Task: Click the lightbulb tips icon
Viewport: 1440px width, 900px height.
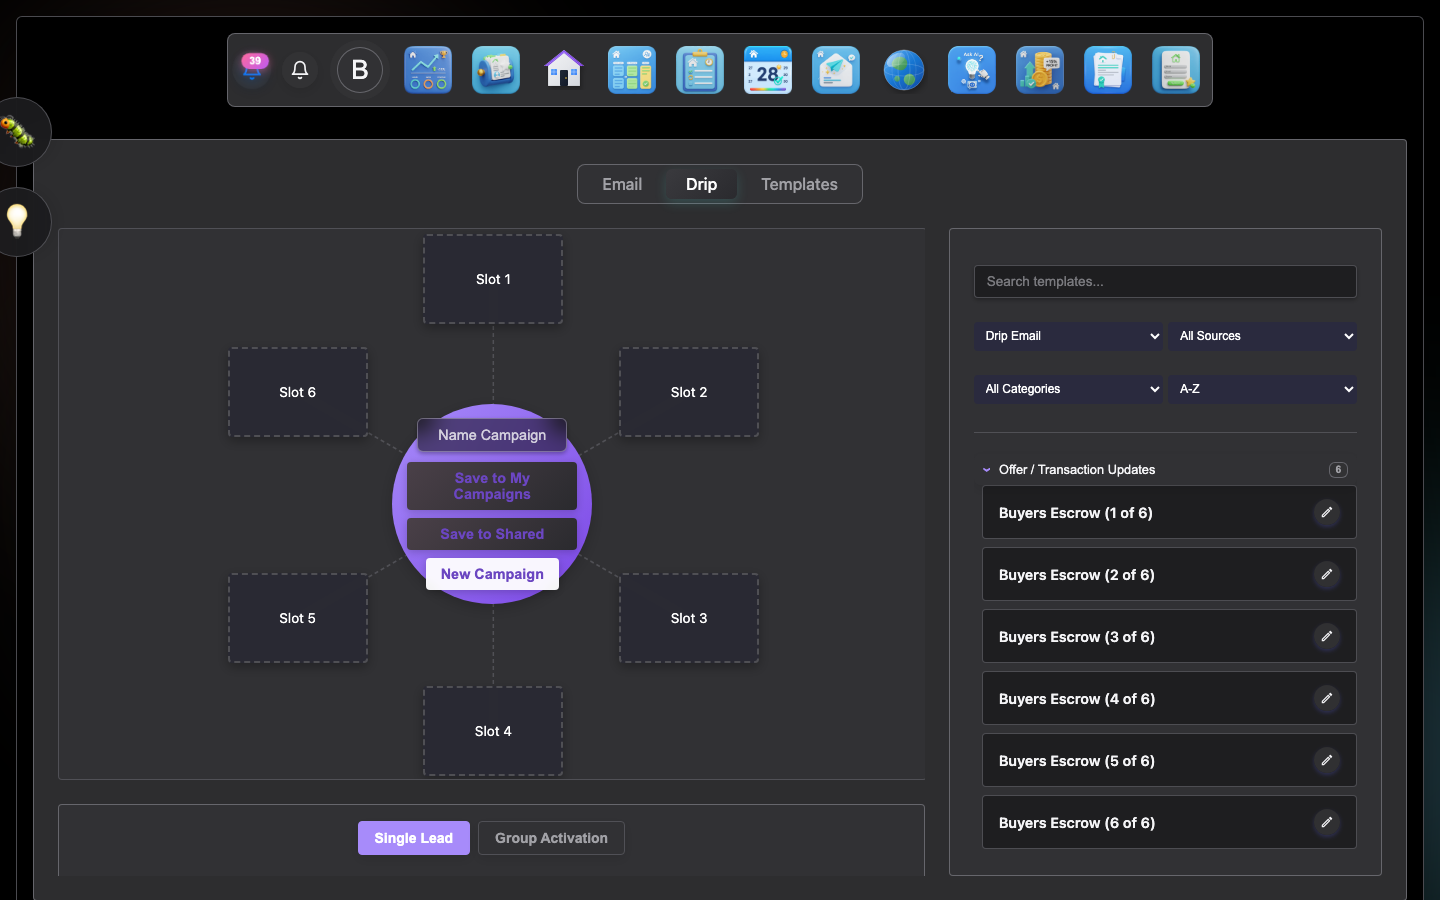Action: 17,220
